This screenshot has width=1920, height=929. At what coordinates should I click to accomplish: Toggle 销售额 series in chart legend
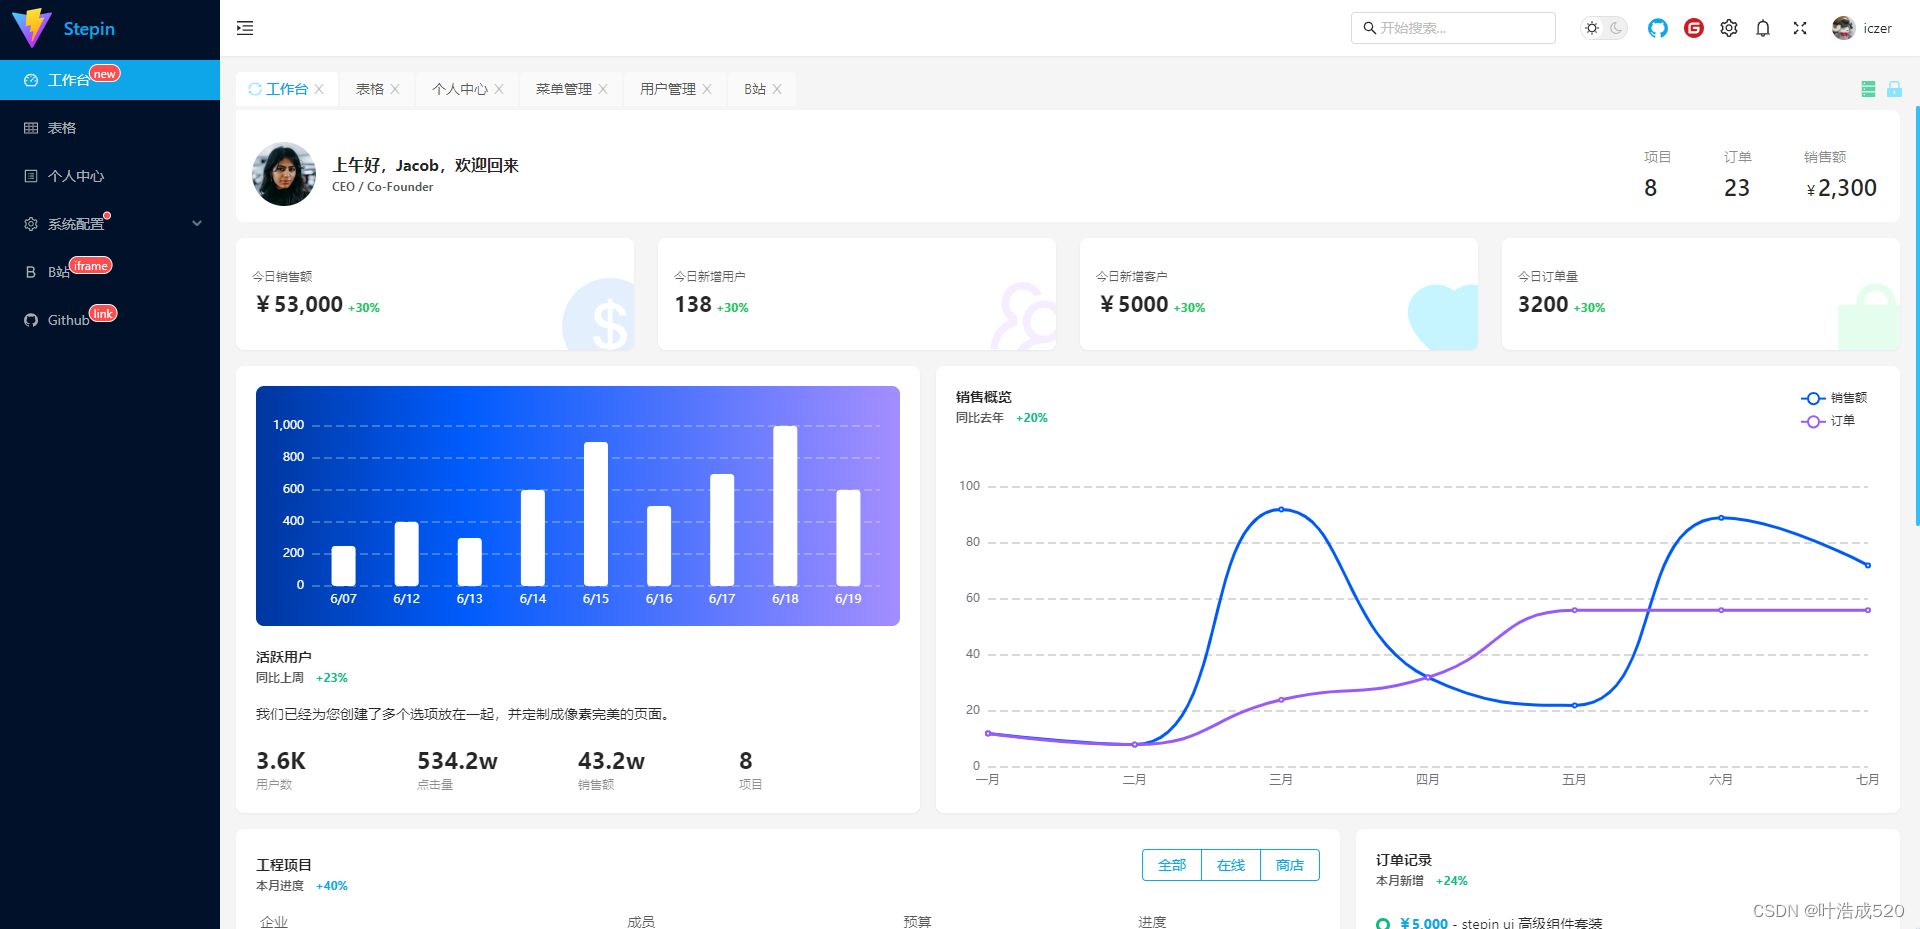tap(1833, 398)
